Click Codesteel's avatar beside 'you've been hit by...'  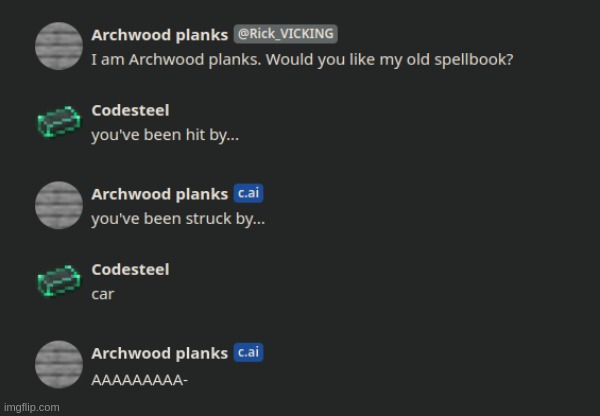[59, 122]
